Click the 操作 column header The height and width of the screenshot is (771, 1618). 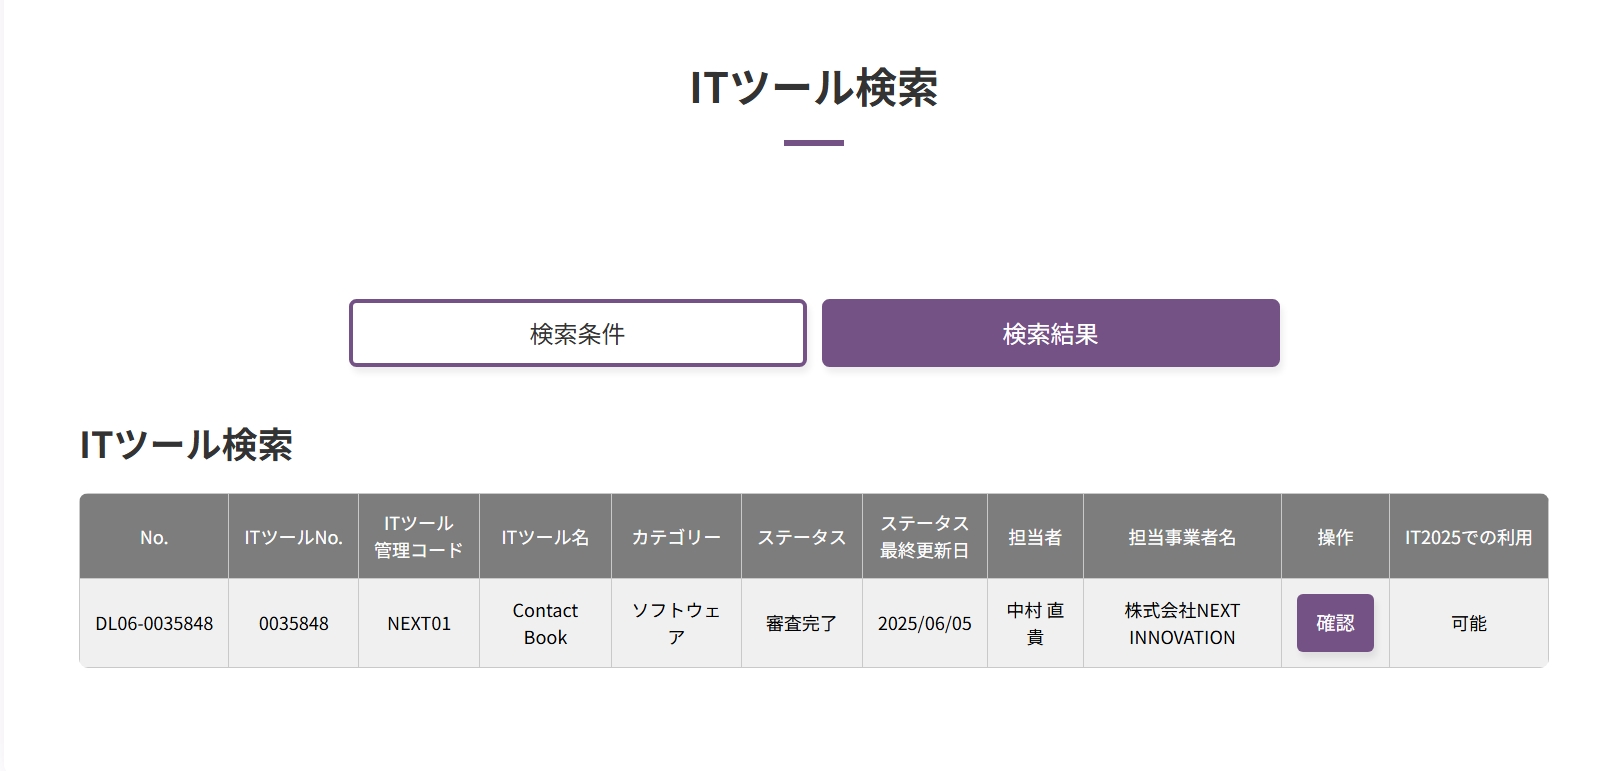point(1335,537)
